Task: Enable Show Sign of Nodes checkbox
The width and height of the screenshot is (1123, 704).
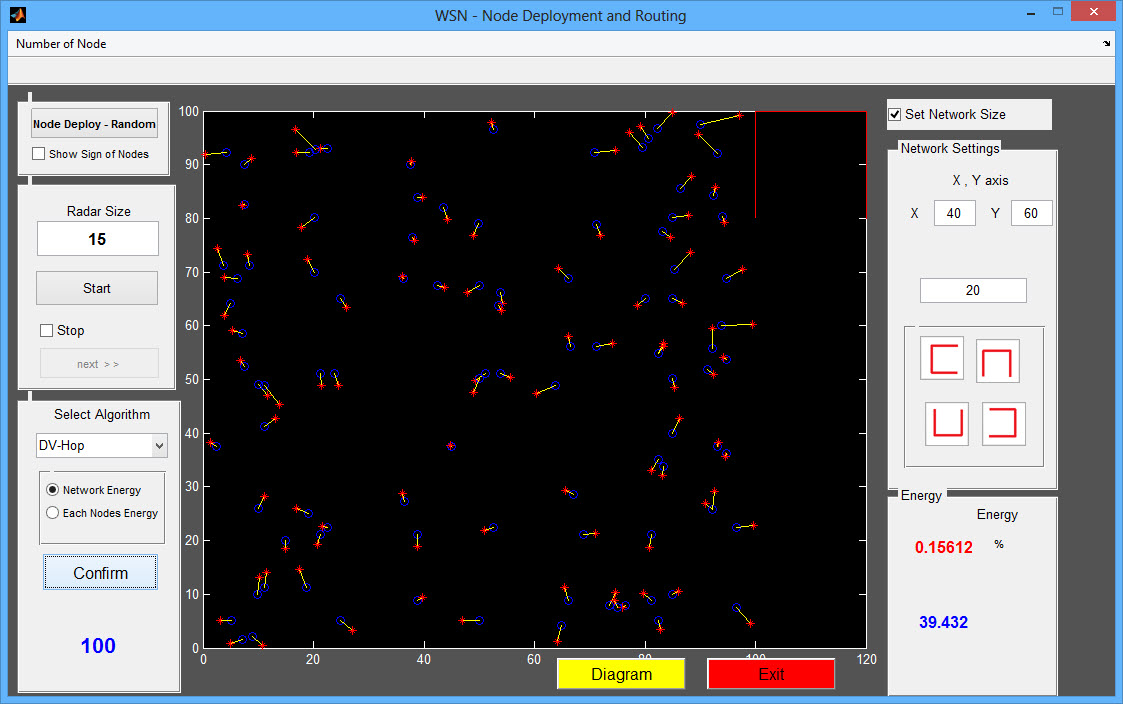Action: click(x=39, y=154)
